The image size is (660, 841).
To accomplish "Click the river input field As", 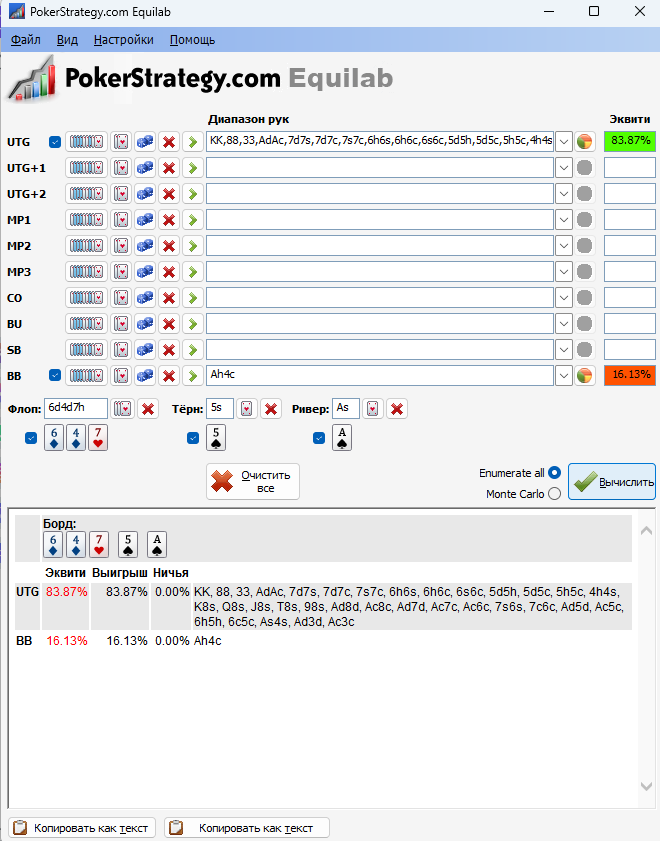I will (x=345, y=409).
